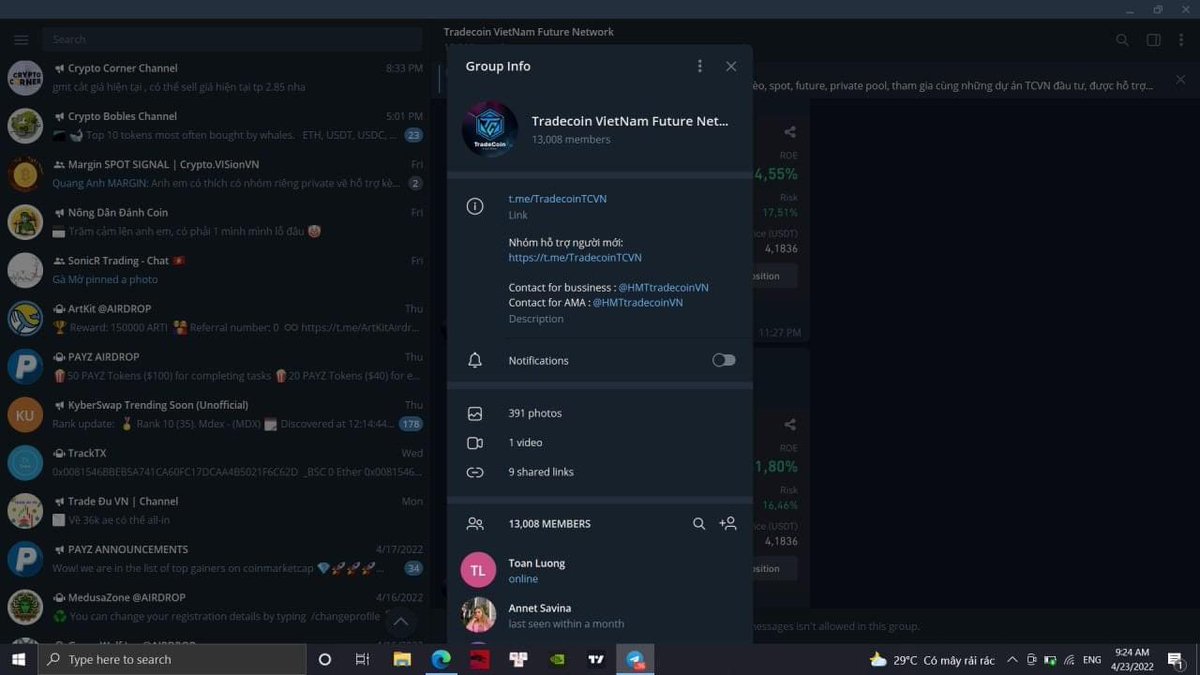1200x675 pixels.
Task: Click the Telegram taskbar icon
Action: [x=635, y=659]
